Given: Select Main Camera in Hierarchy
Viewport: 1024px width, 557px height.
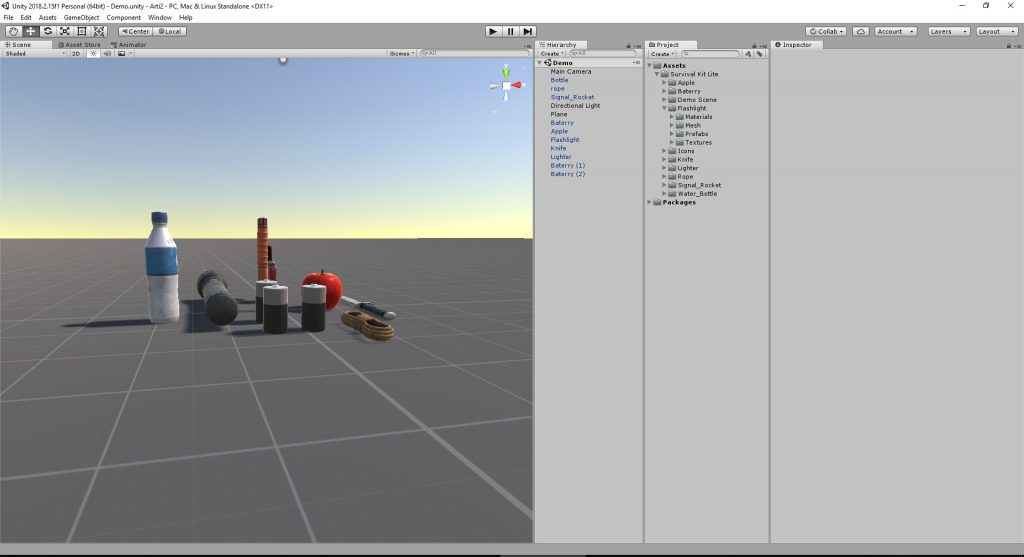Looking at the screenshot, I should pyautogui.click(x=571, y=72).
